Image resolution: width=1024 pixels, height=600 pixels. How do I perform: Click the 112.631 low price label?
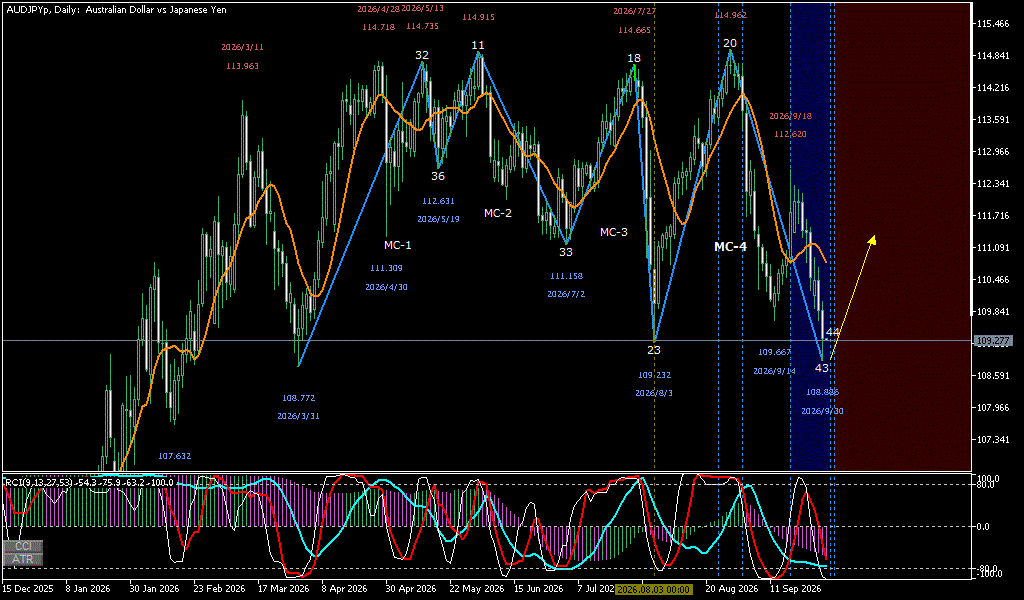pos(438,201)
